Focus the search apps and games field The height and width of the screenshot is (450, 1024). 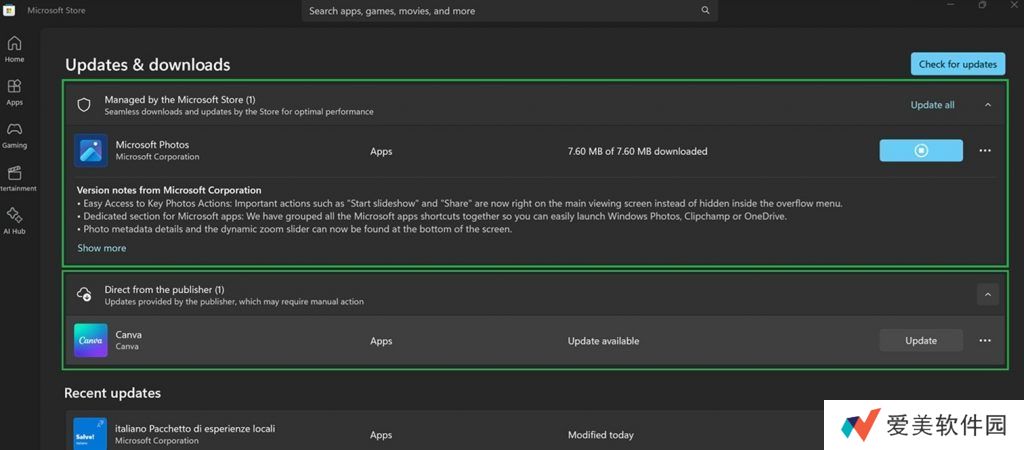tap(500, 11)
